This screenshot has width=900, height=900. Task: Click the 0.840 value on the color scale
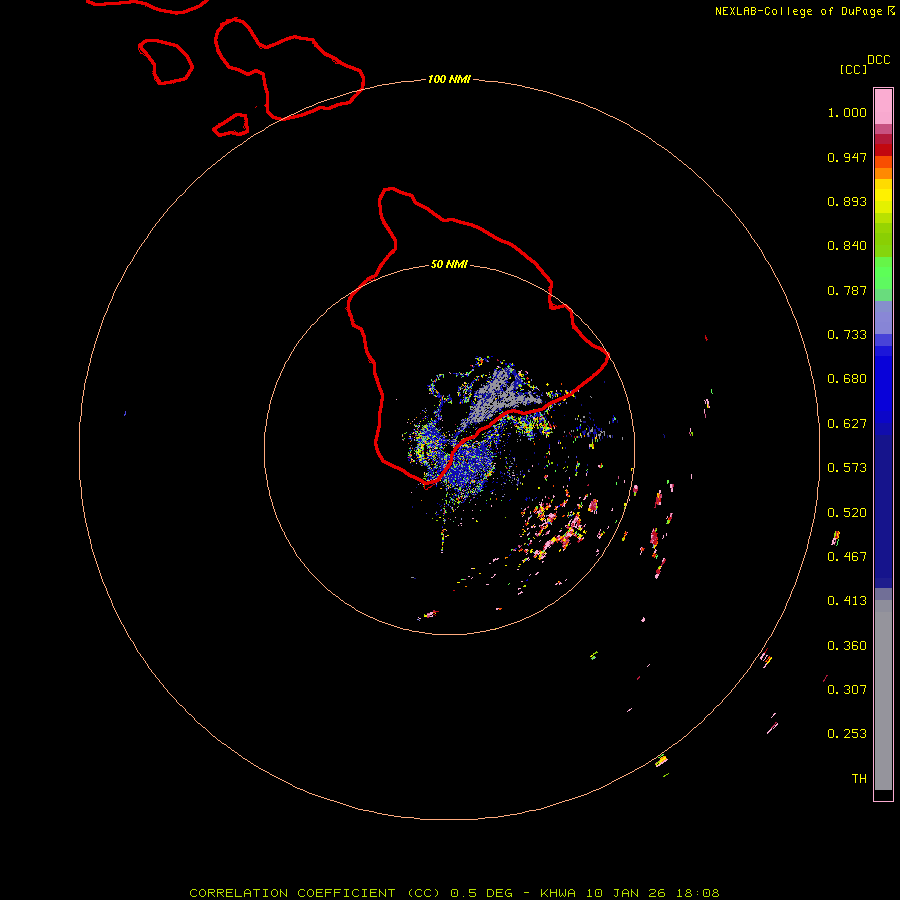tap(847, 246)
